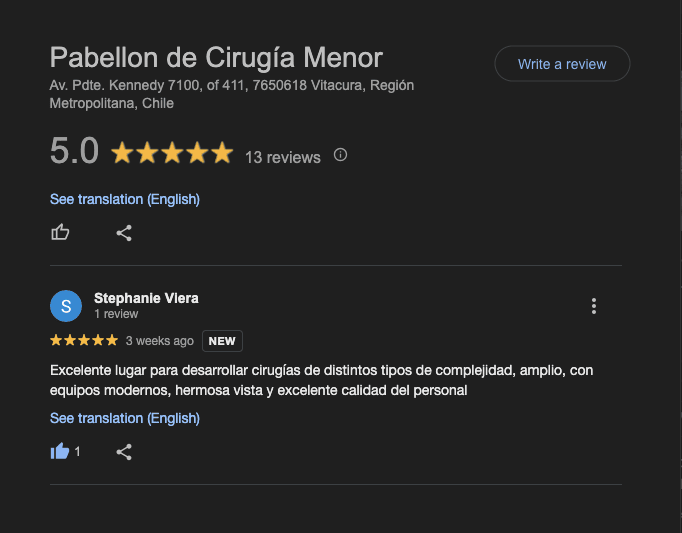
Task: Click the '3 weeks ago' timestamp
Action: coord(160,341)
